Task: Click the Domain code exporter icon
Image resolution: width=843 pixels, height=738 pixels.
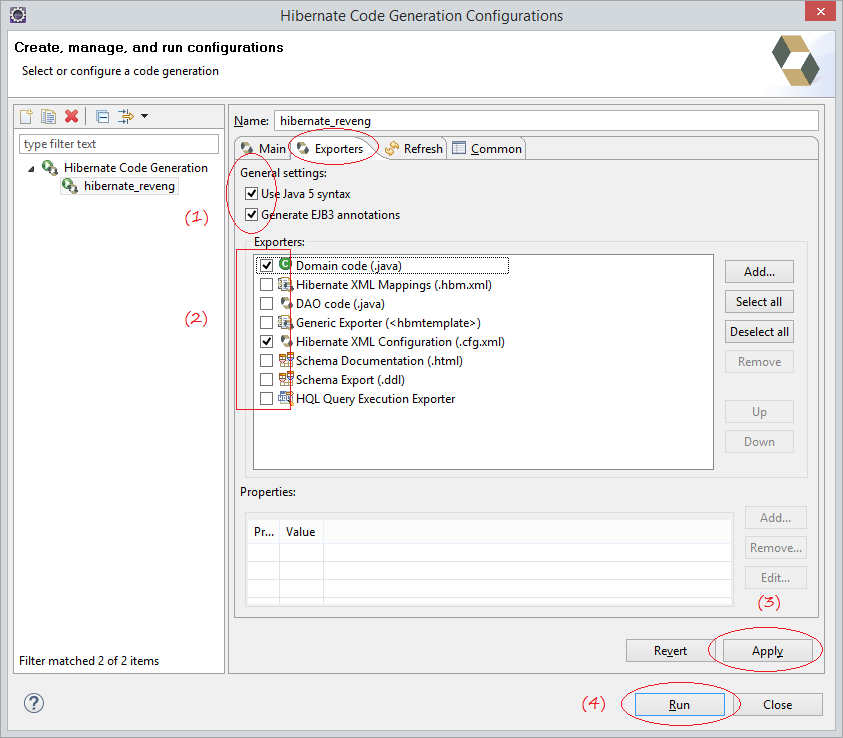Action: [285, 264]
